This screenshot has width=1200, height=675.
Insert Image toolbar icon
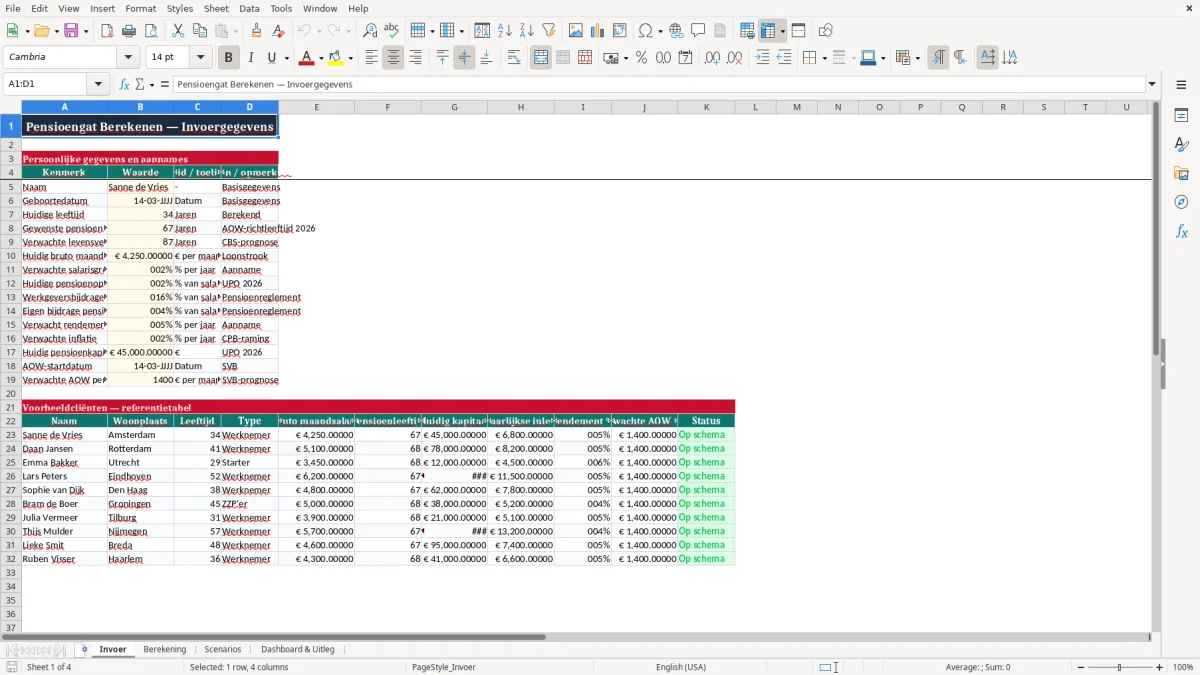click(x=576, y=31)
